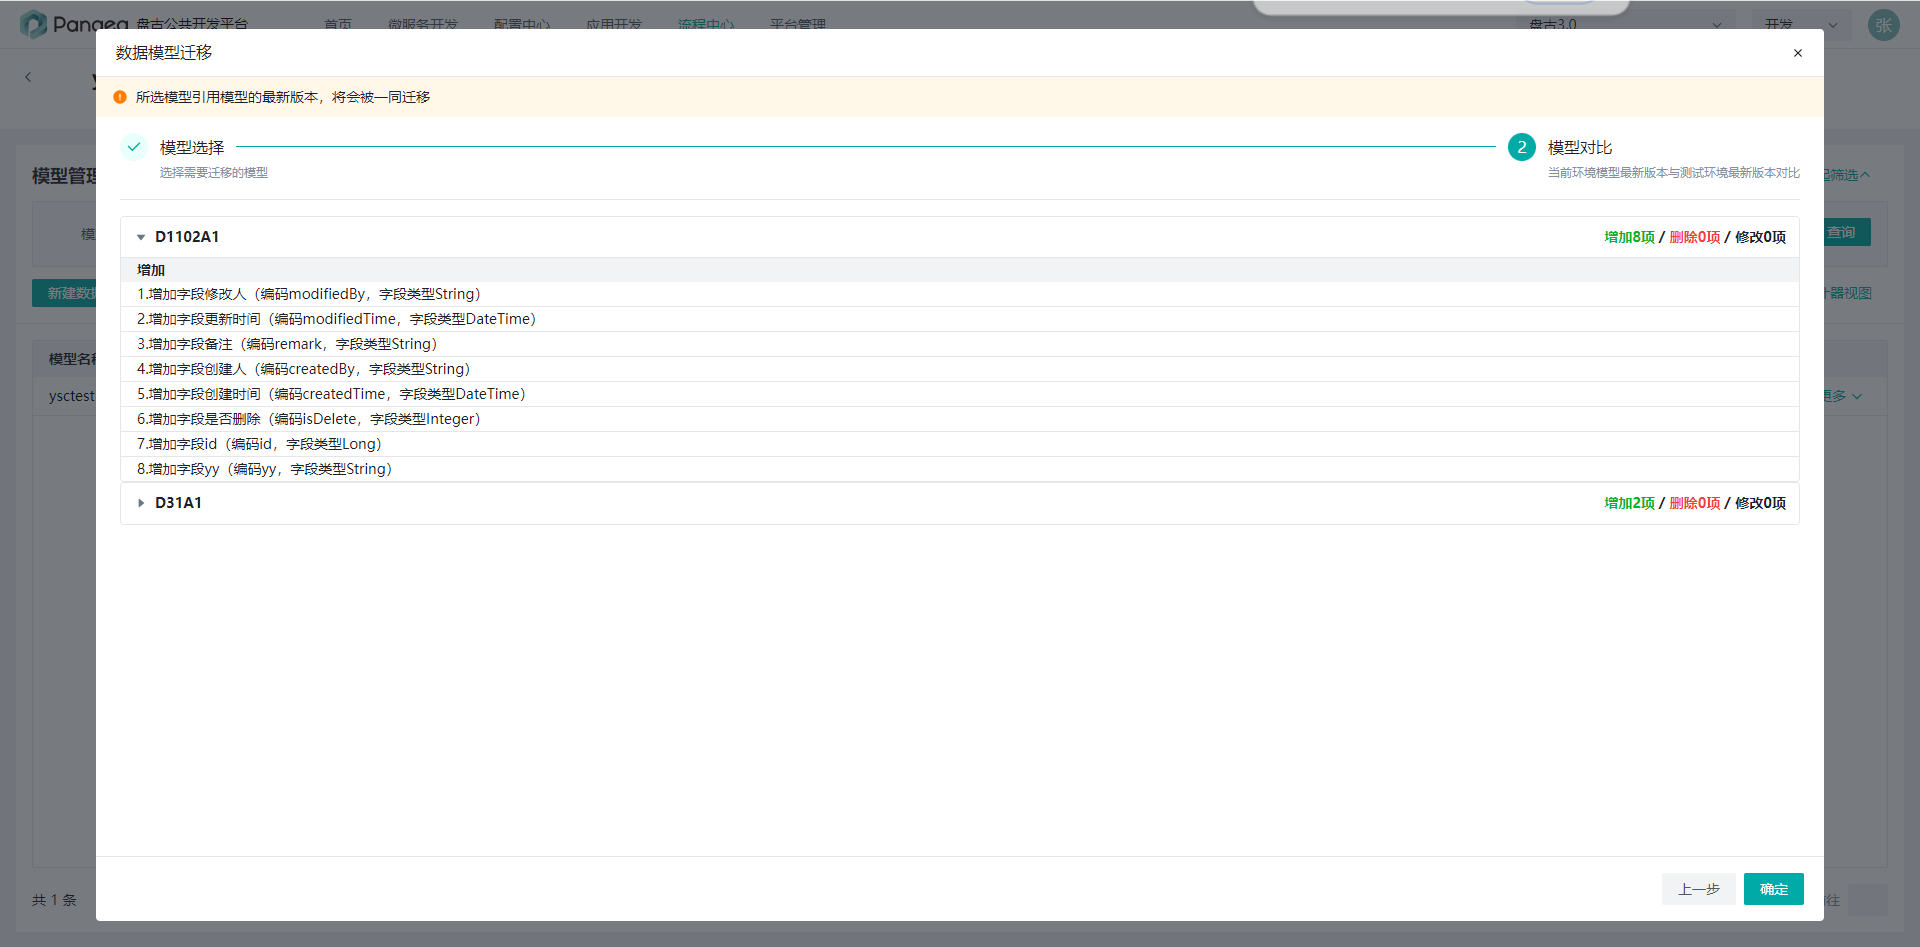Click 删除0项 summary for D1102A1
1920x947 pixels.
coord(1695,237)
